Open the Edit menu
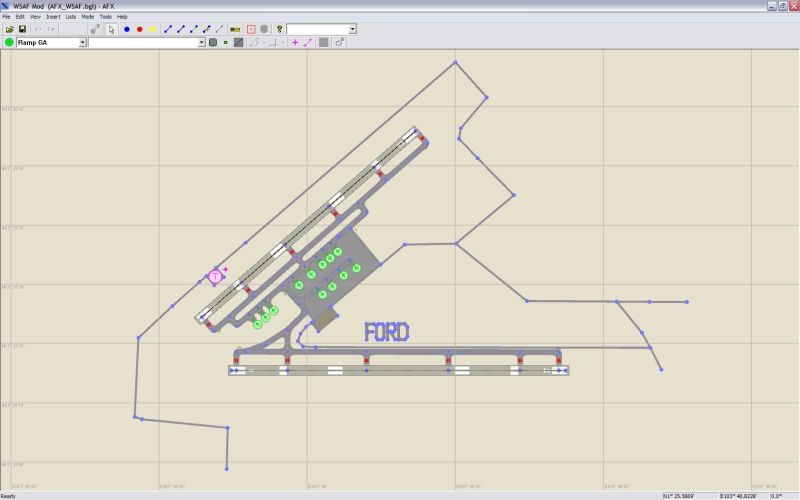 (20, 17)
